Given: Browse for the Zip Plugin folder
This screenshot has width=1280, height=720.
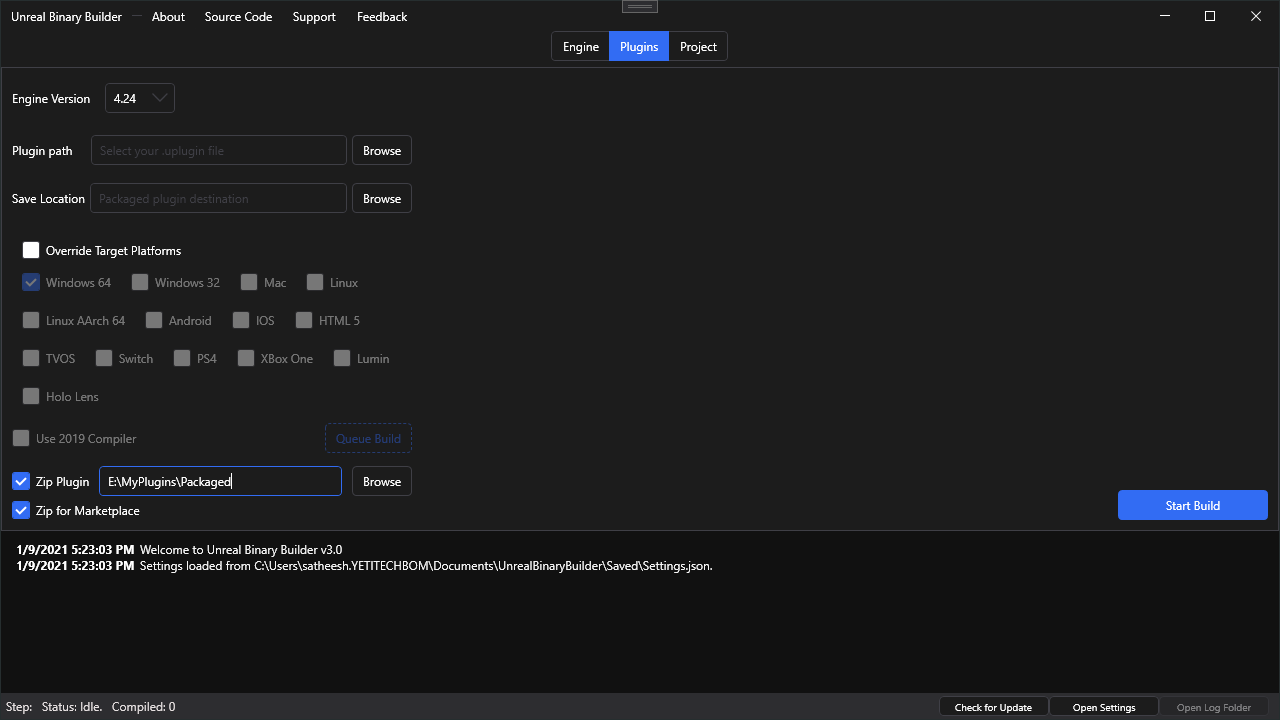Looking at the screenshot, I should point(382,481).
